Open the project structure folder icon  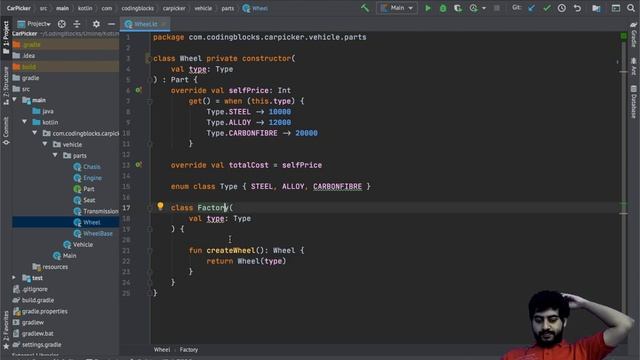click(x=596, y=8)
